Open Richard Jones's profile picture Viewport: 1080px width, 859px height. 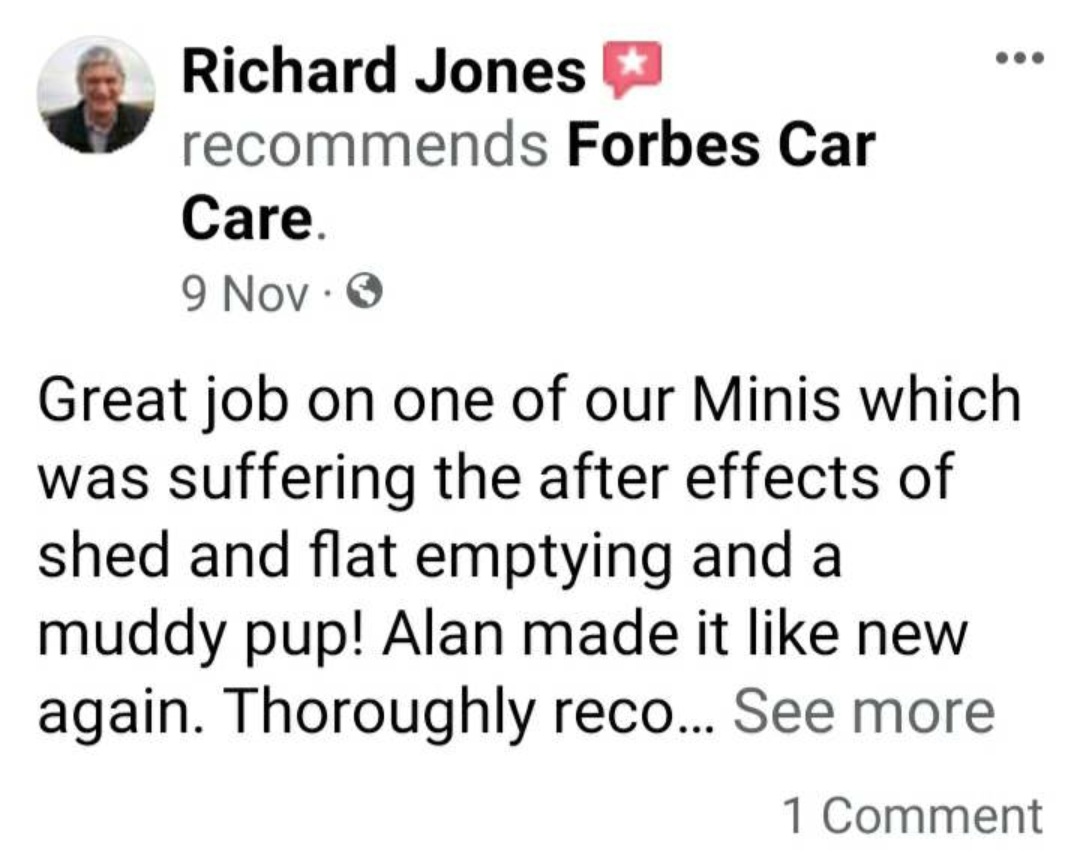pos(96,95)
